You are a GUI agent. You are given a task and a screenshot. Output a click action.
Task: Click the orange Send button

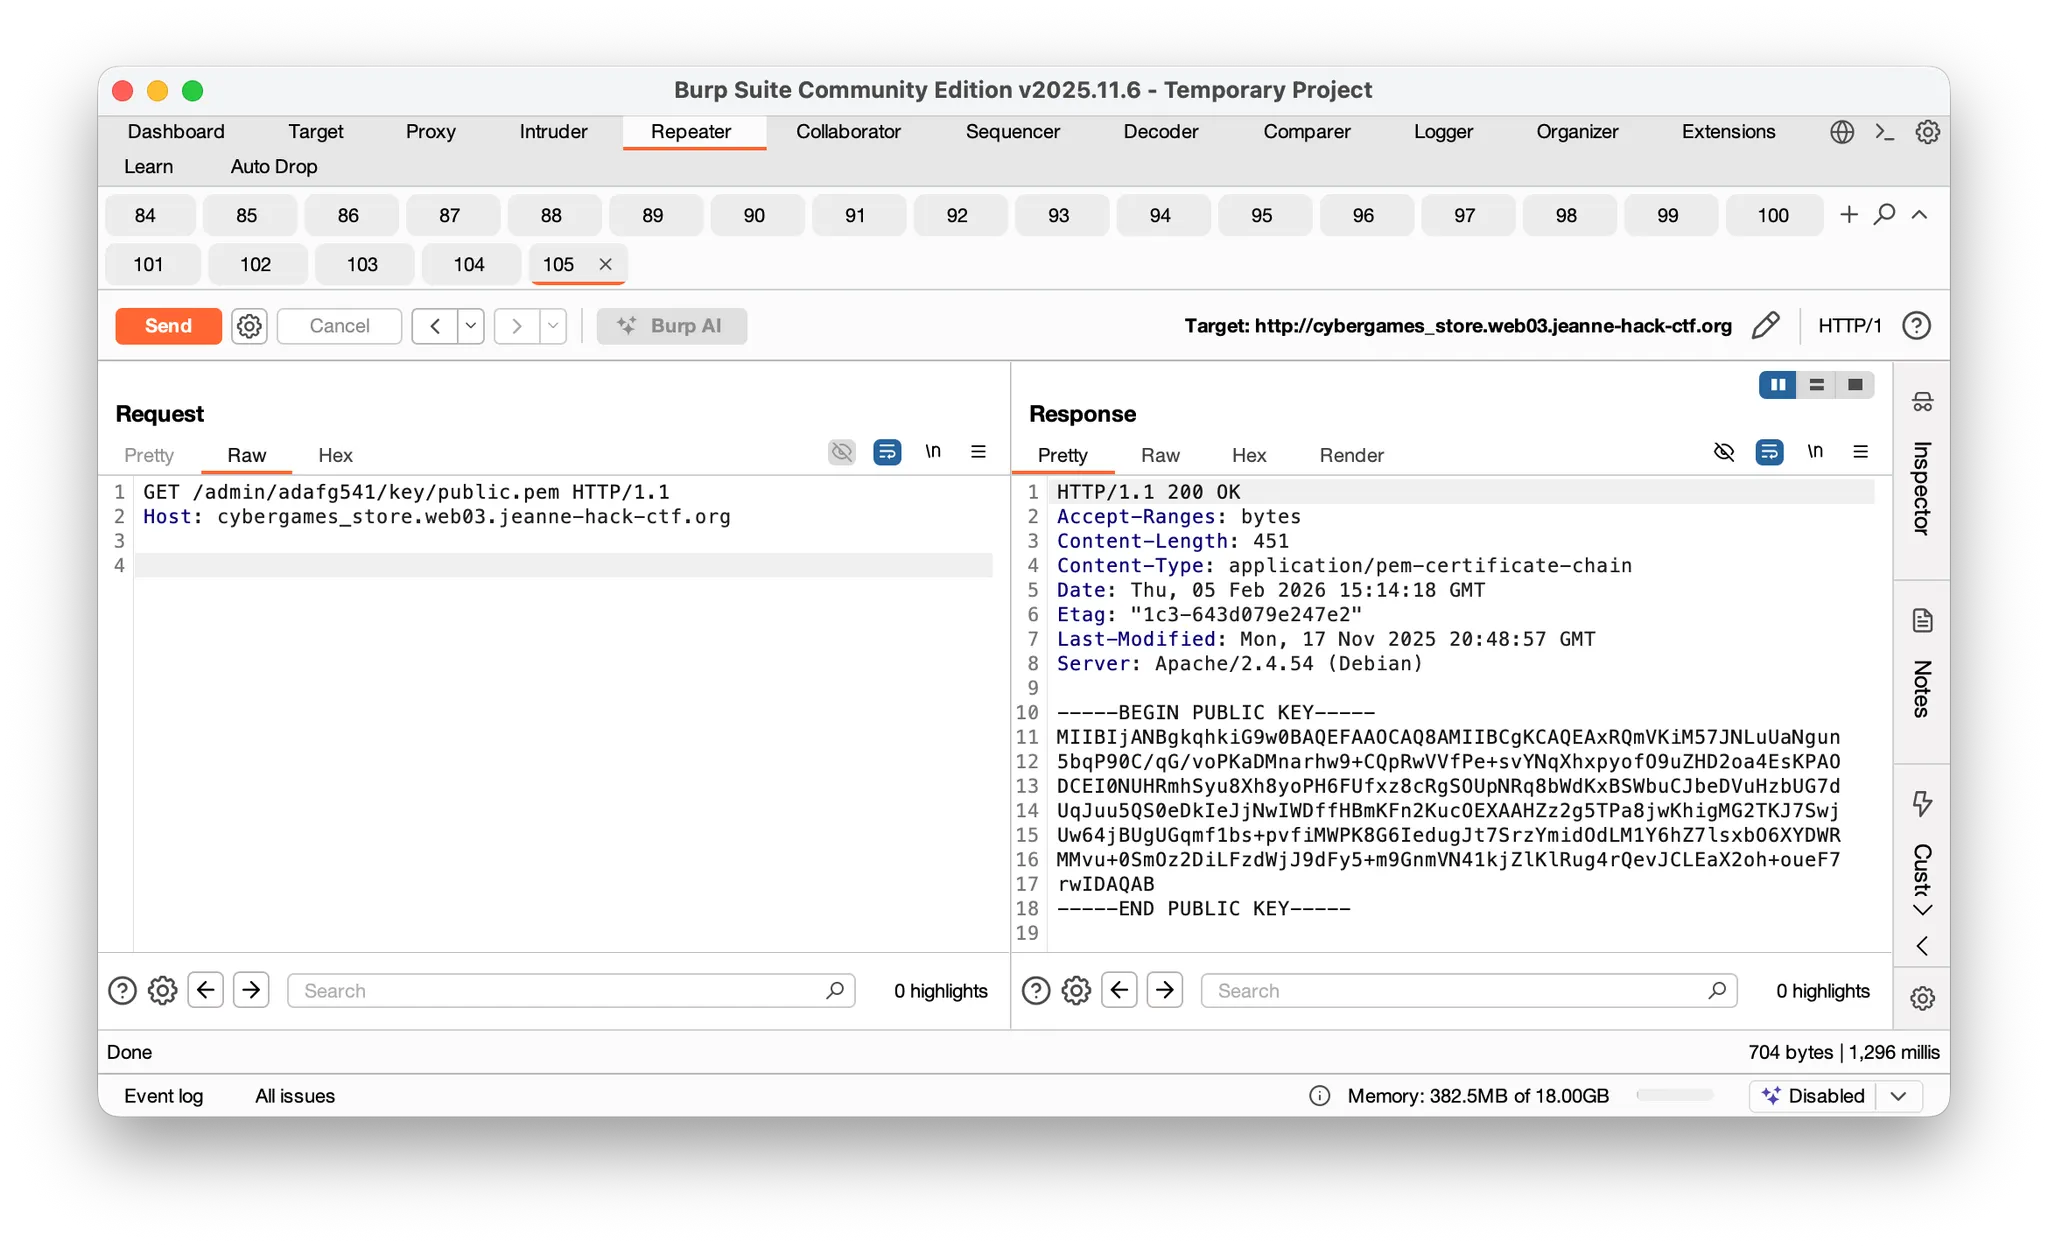click(x=168, y=326)
